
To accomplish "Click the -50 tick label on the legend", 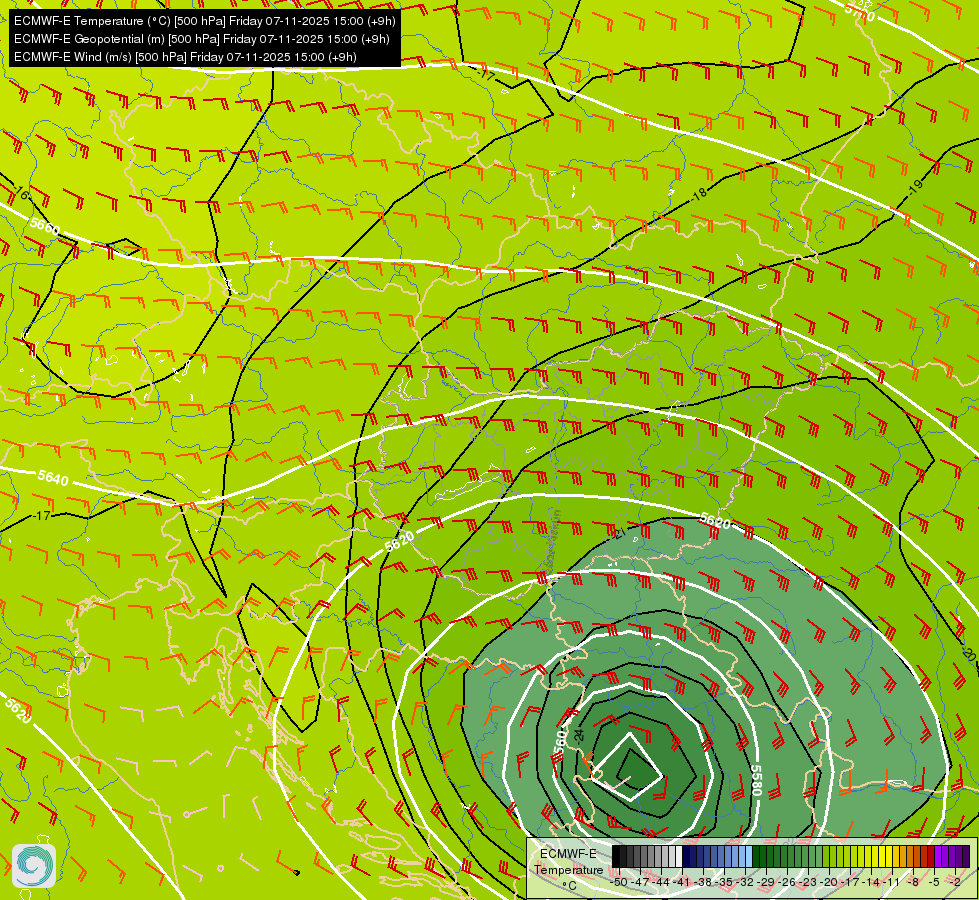I will click(619, 882).
